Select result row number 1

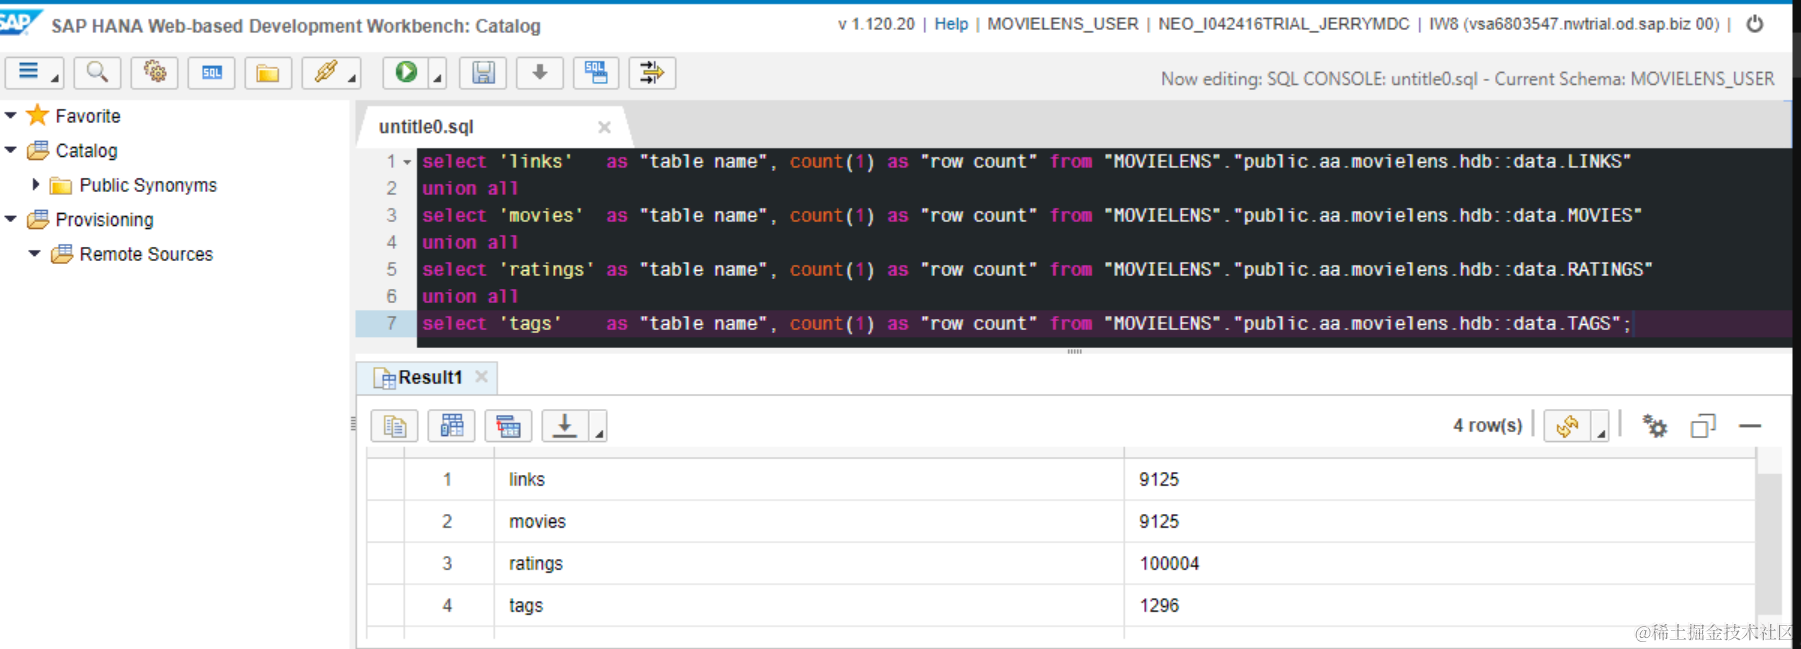point(447,479)
